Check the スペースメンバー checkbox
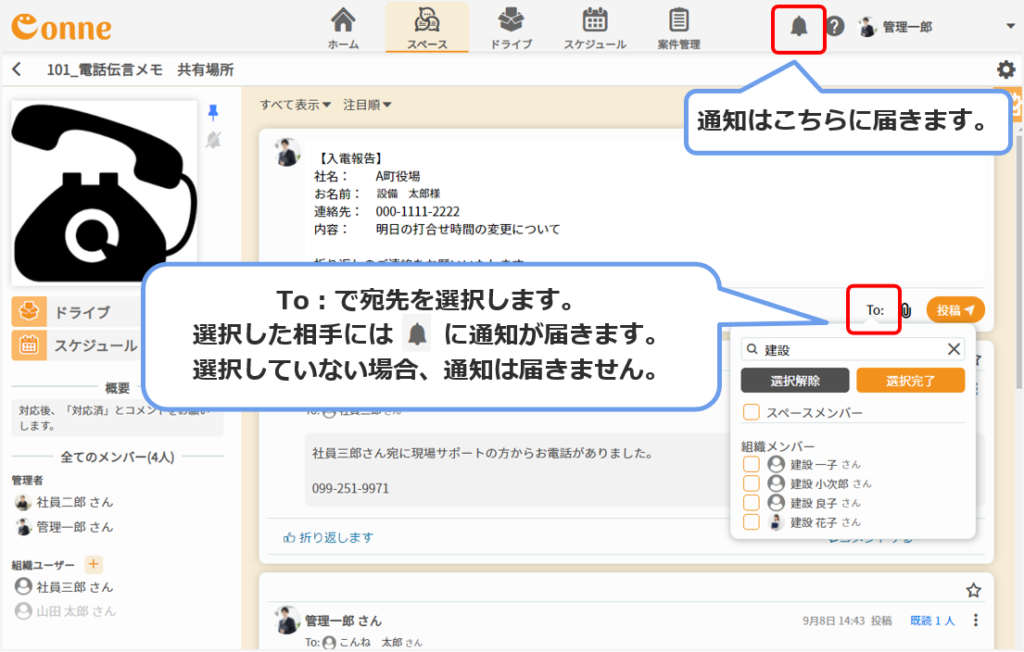This screenshot has height=652, width=1024. [x=751, y=412]
